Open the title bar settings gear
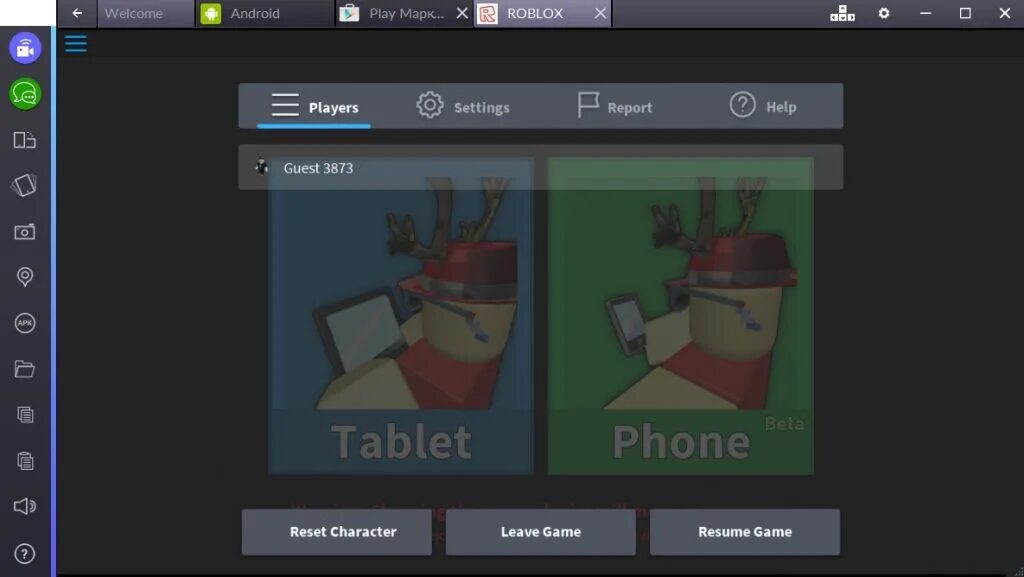 884,13
